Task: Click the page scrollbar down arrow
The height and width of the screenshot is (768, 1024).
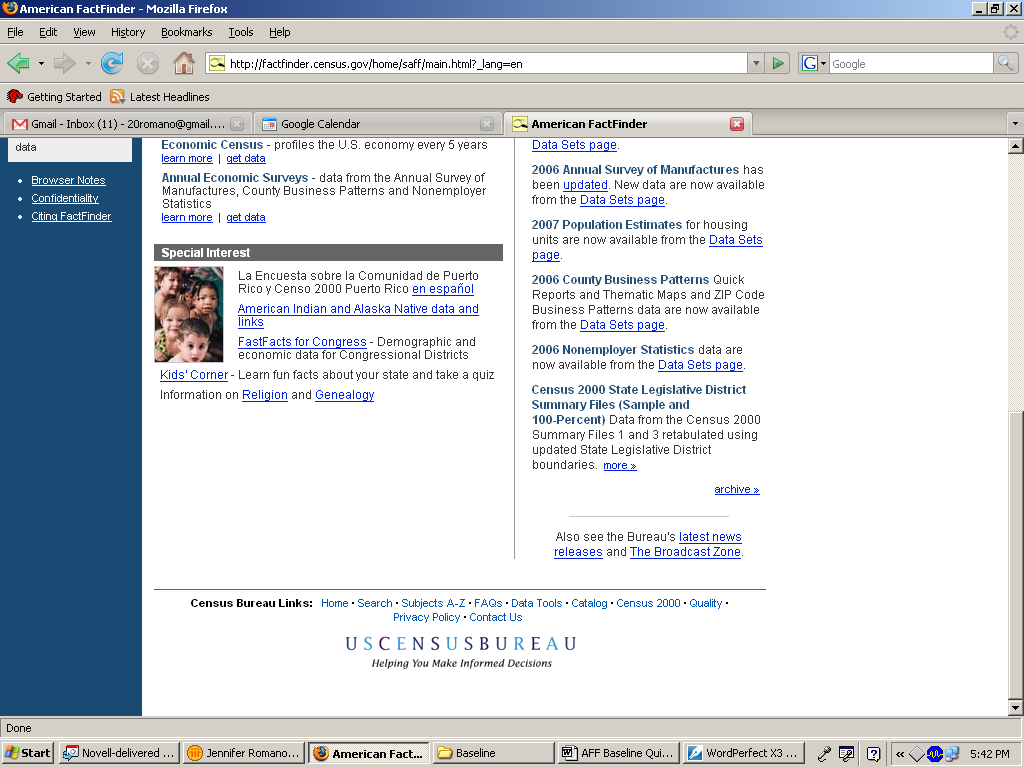Action: pos(1015,707)
